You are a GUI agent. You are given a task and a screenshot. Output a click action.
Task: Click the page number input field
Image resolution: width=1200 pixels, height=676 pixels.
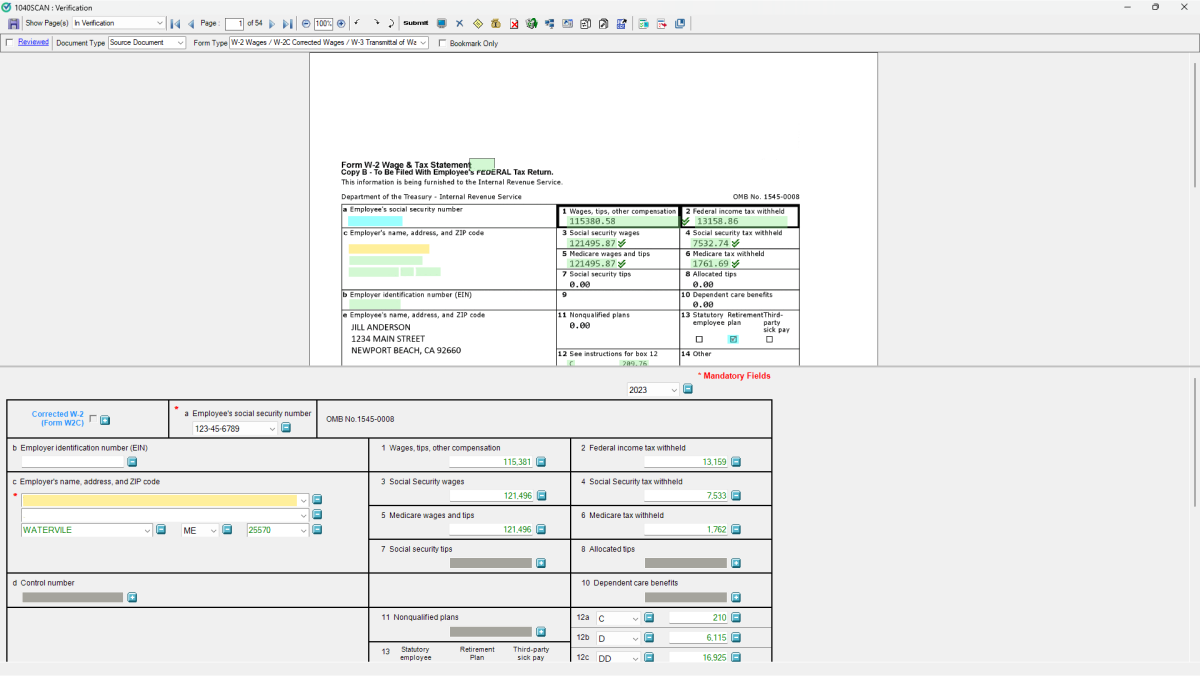click(x=234, y=23)
